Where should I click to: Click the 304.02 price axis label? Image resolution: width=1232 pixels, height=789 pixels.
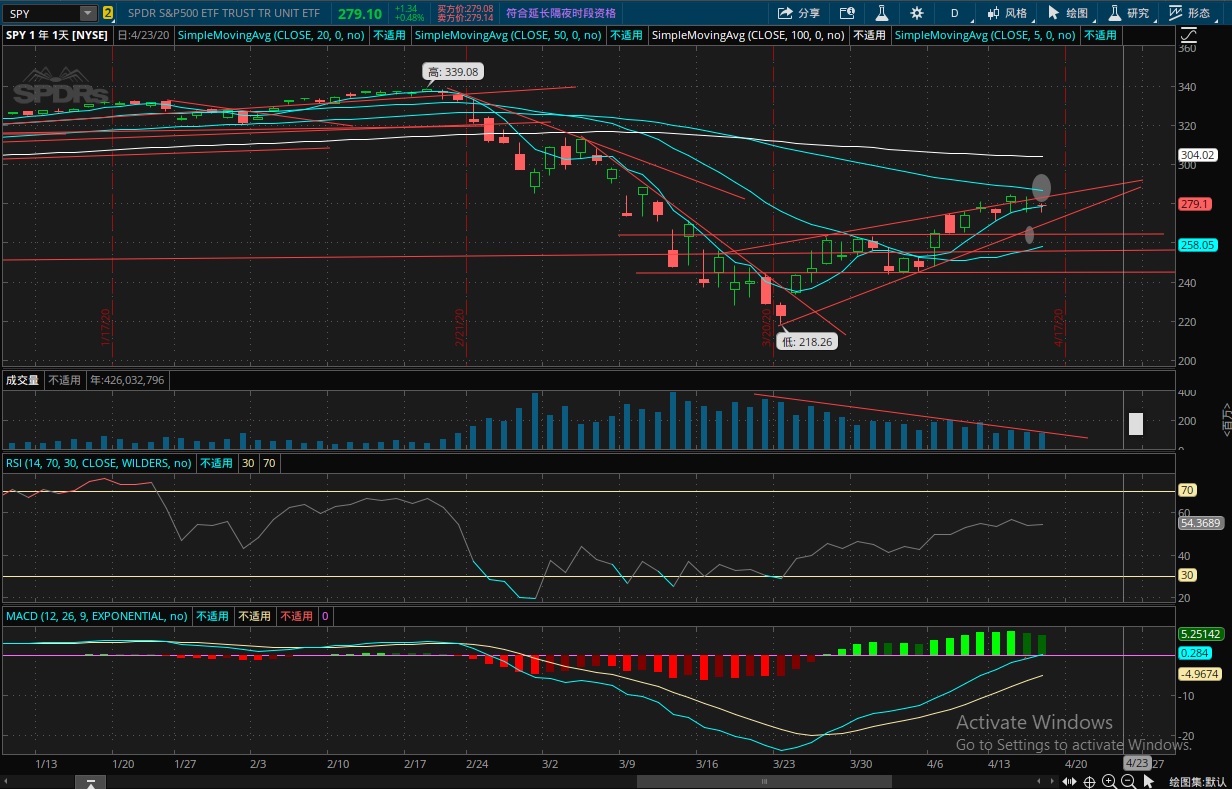click(1196, 155)
